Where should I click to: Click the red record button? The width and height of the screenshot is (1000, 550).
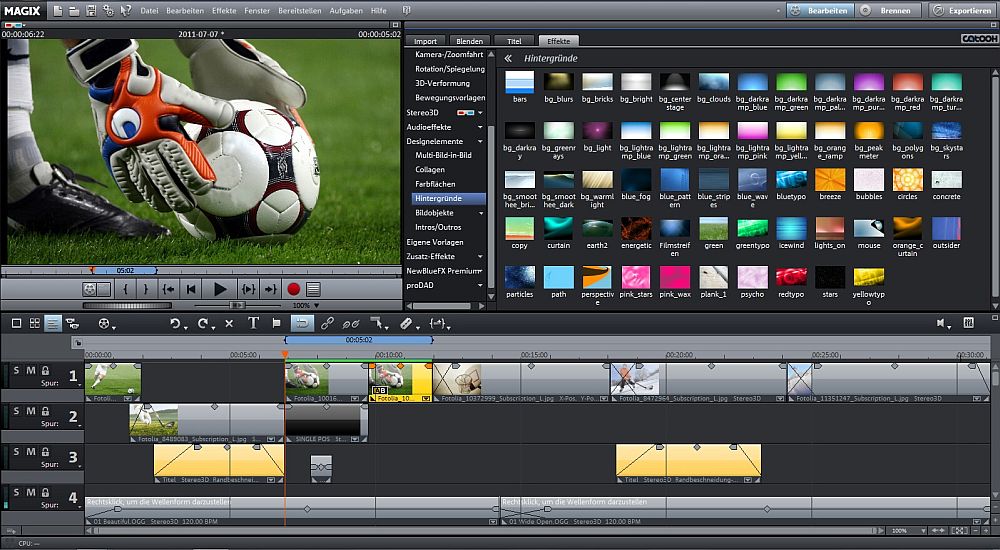point(294,289)
